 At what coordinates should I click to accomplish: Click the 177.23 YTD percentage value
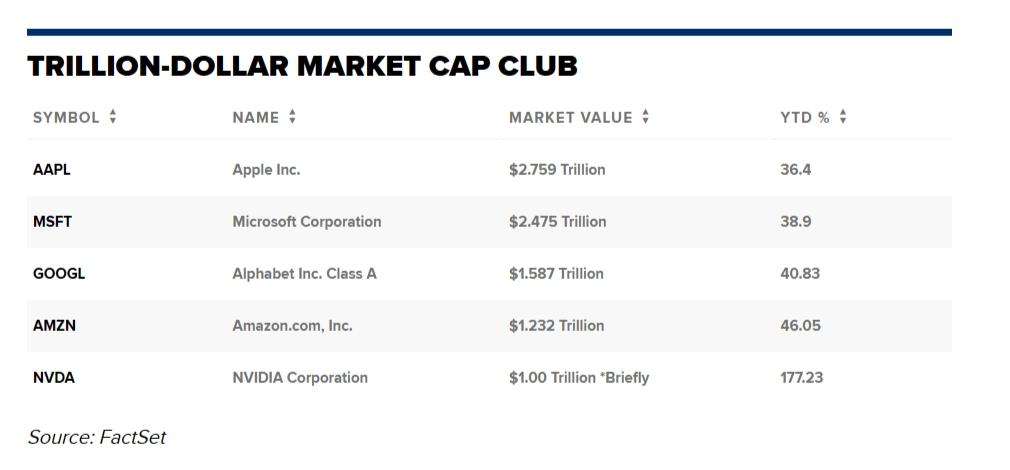(x=802, y=378)
